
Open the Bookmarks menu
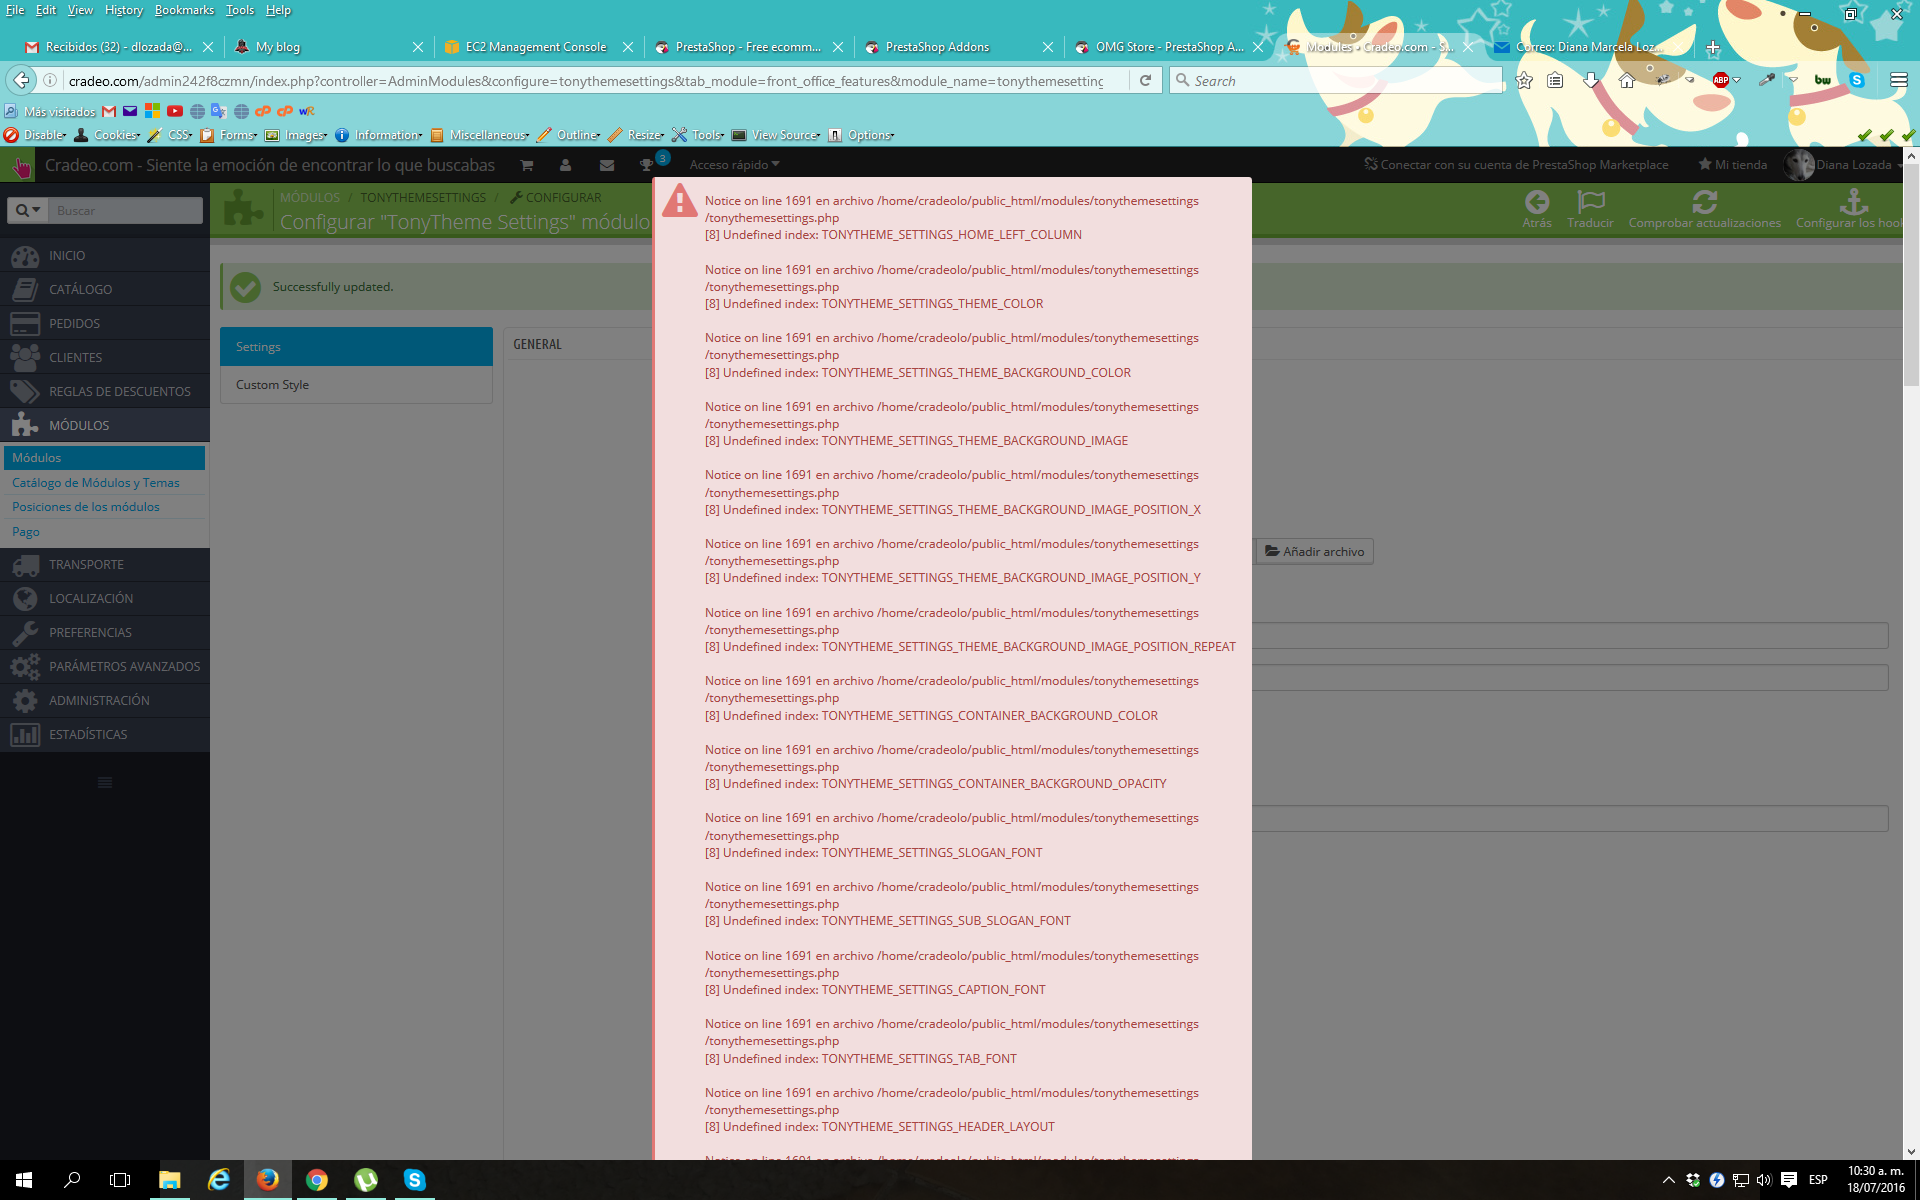(184, 10)
